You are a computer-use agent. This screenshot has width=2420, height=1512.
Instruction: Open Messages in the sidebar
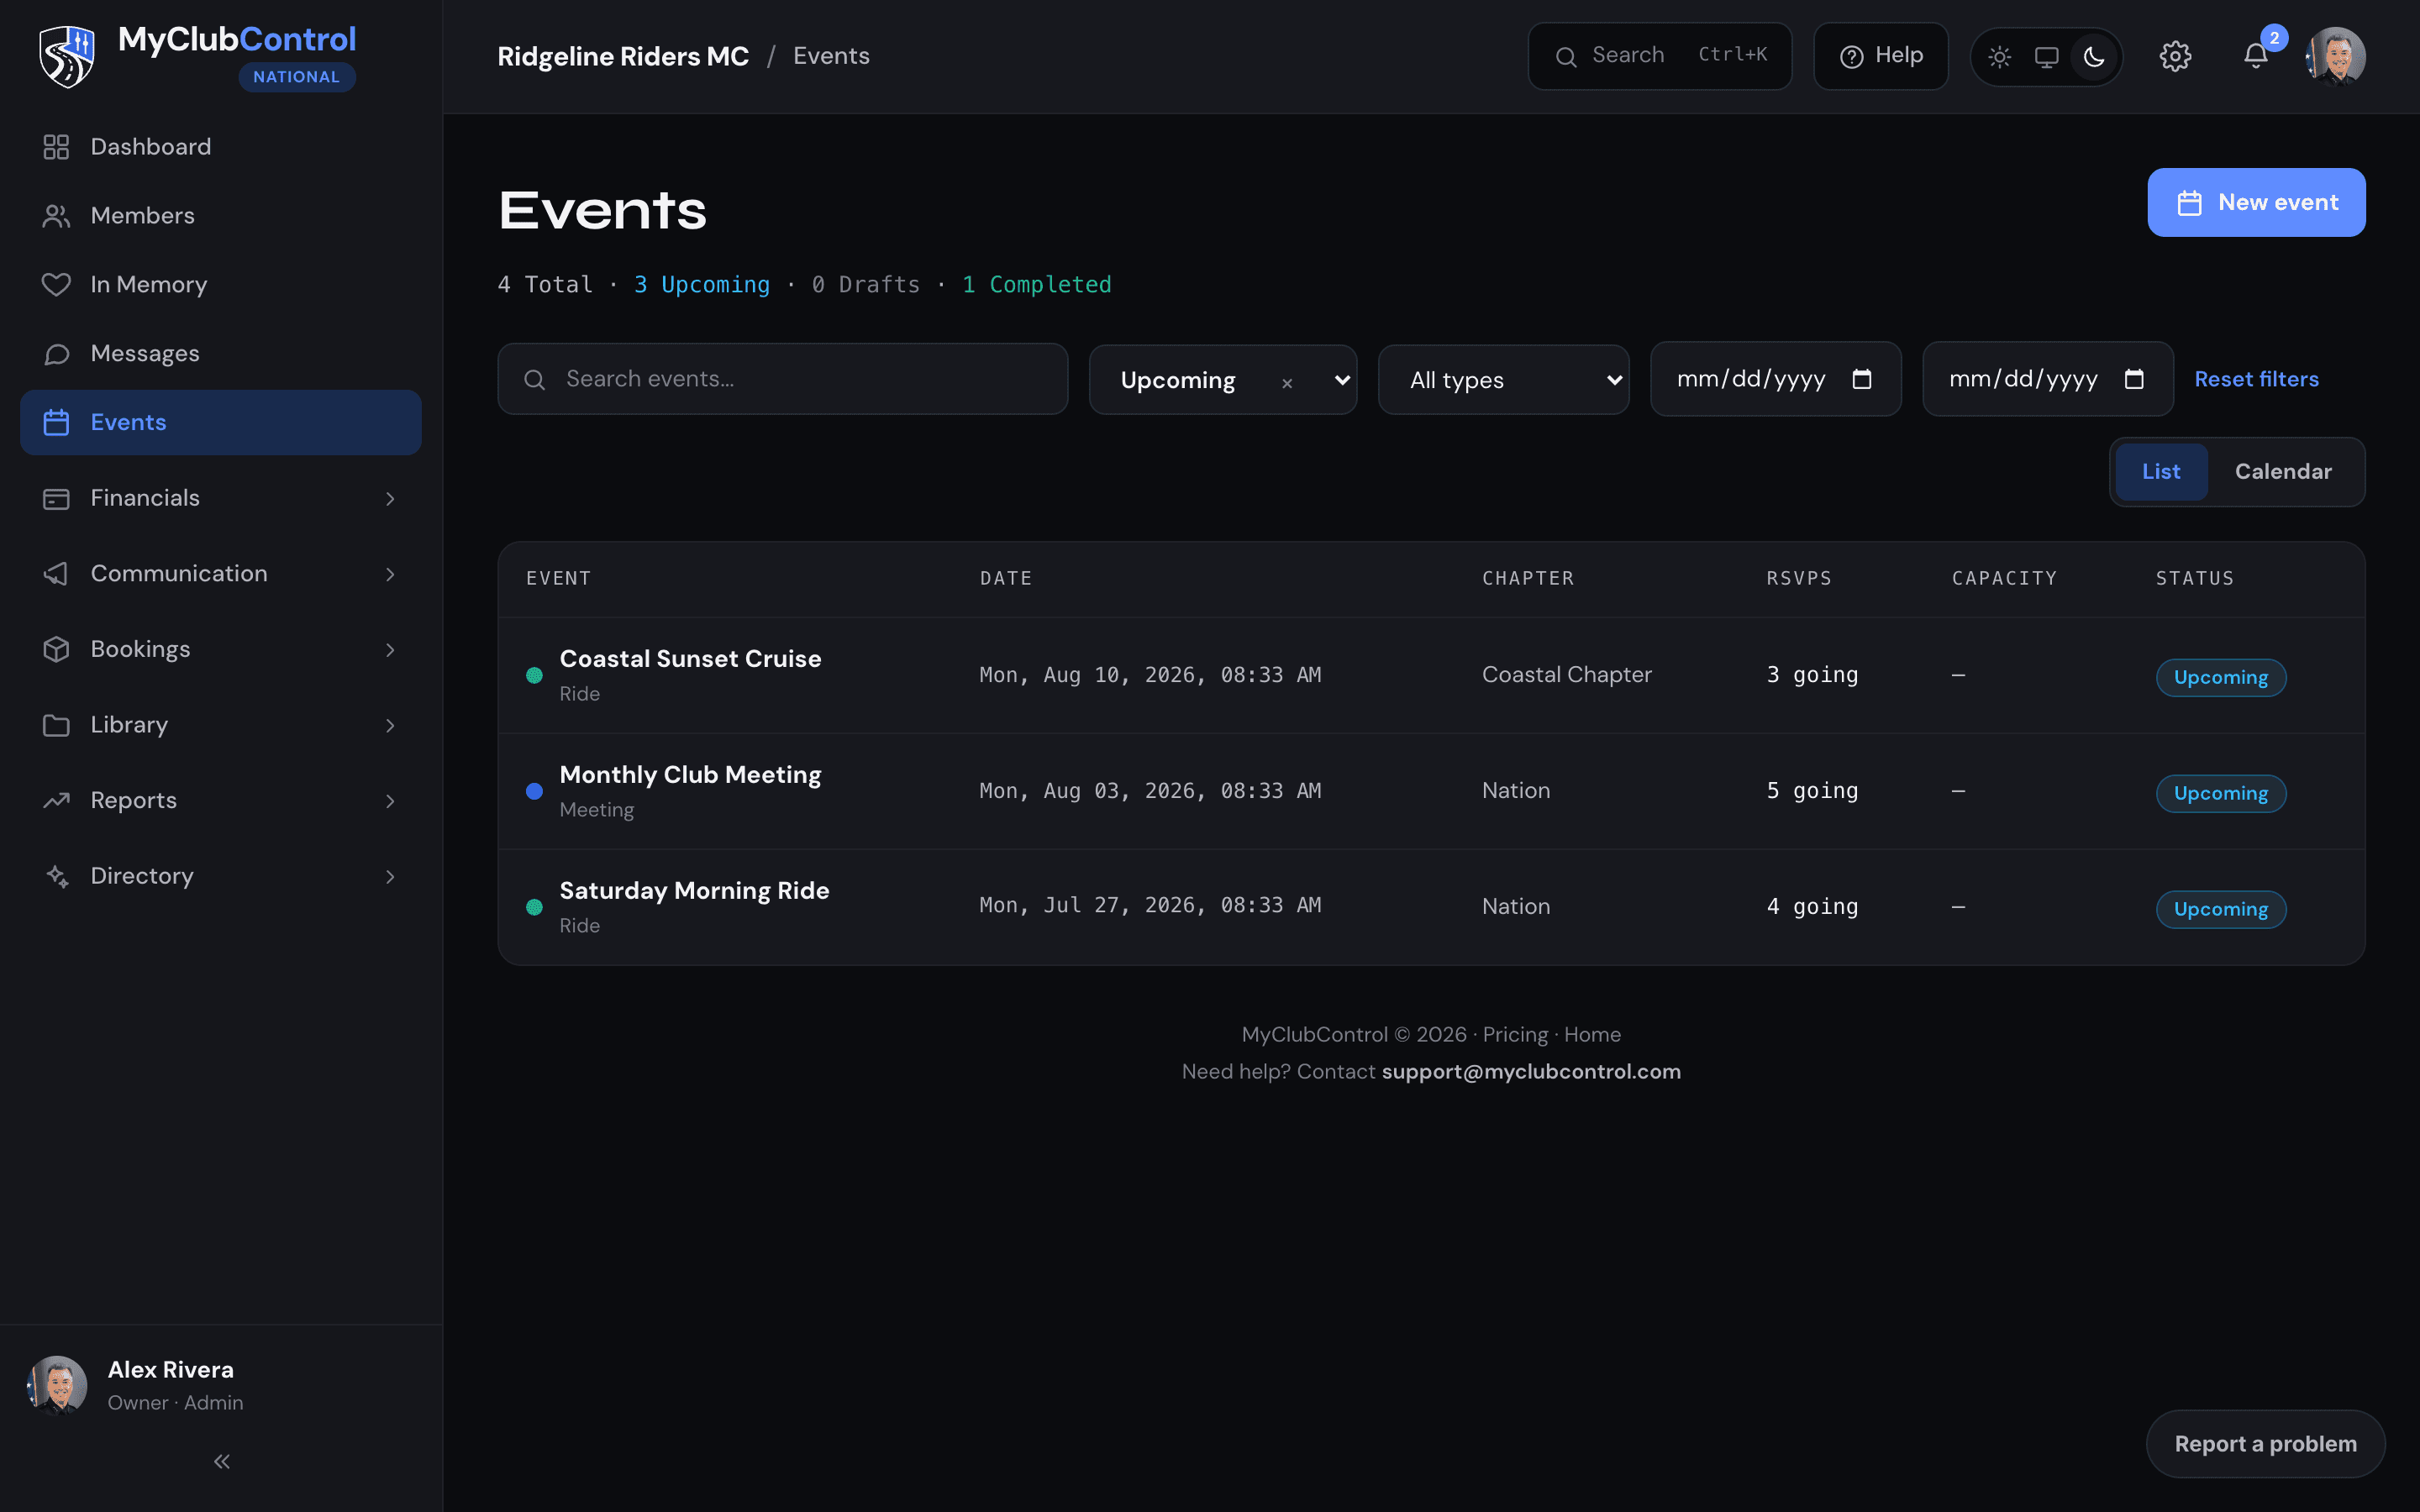point(220,354)
